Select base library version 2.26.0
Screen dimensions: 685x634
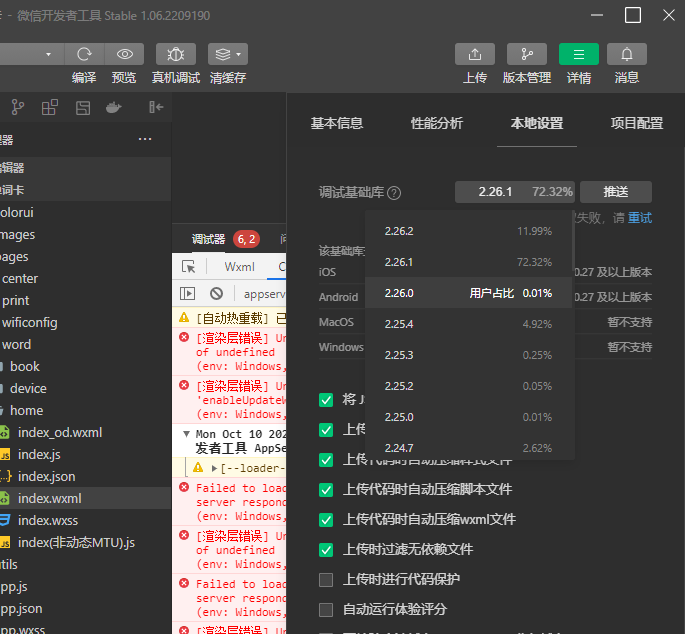pos(468,293)
